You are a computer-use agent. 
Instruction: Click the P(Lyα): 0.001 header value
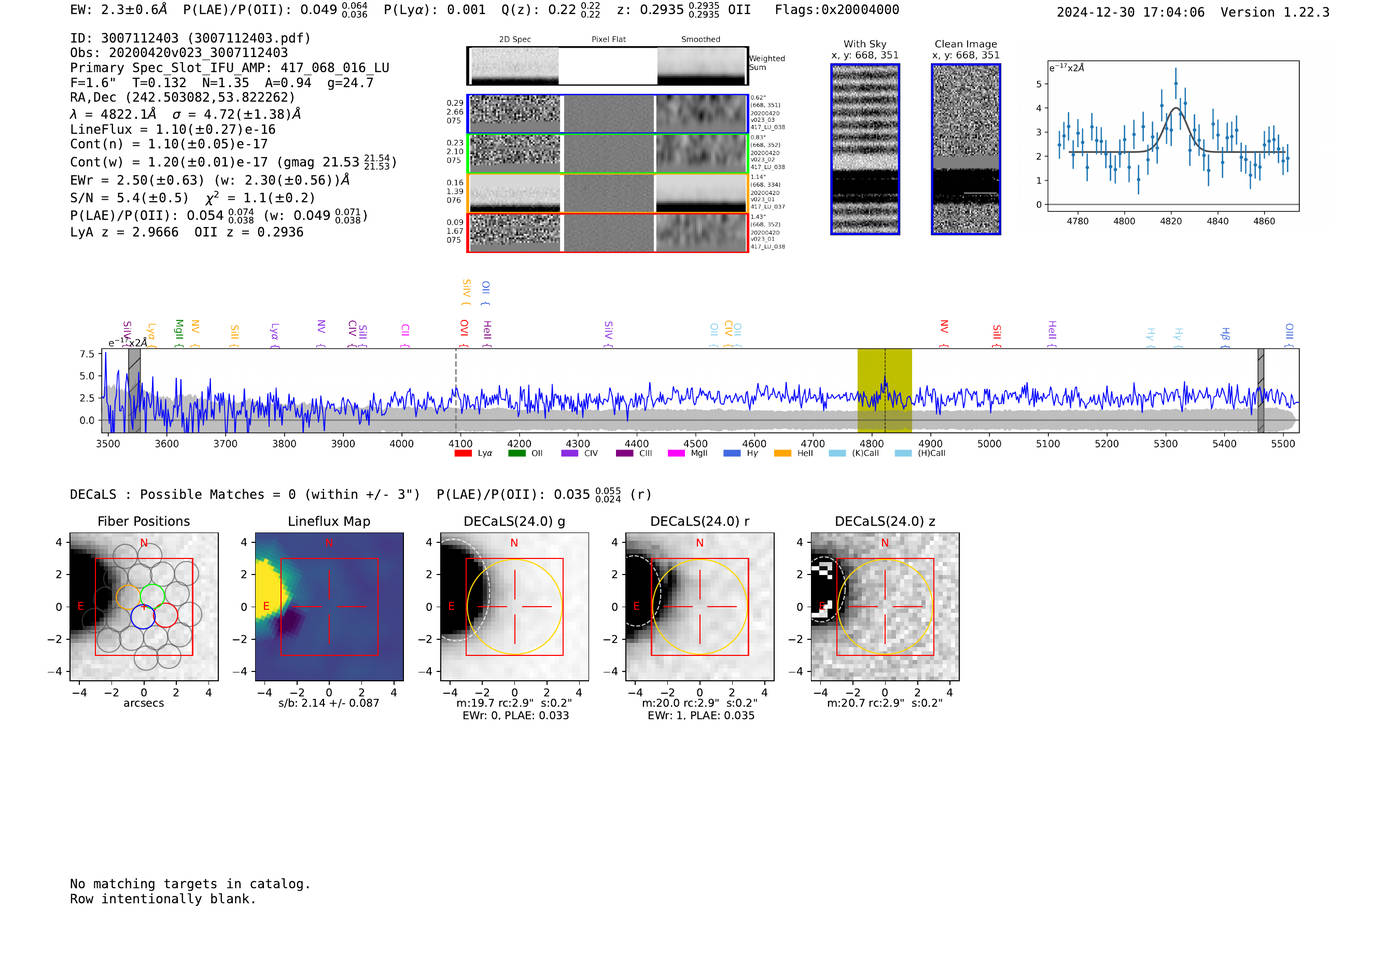[435, 10]
